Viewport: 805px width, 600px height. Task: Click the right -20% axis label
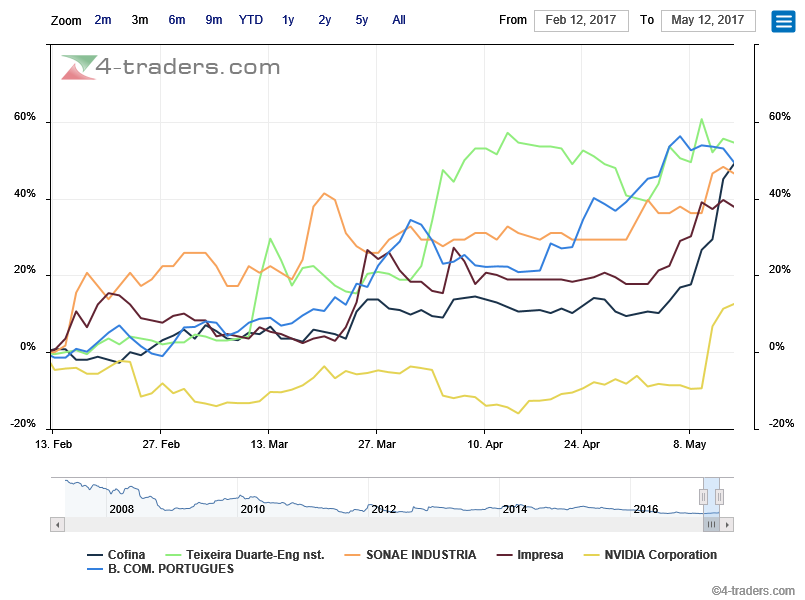point(781,423)
